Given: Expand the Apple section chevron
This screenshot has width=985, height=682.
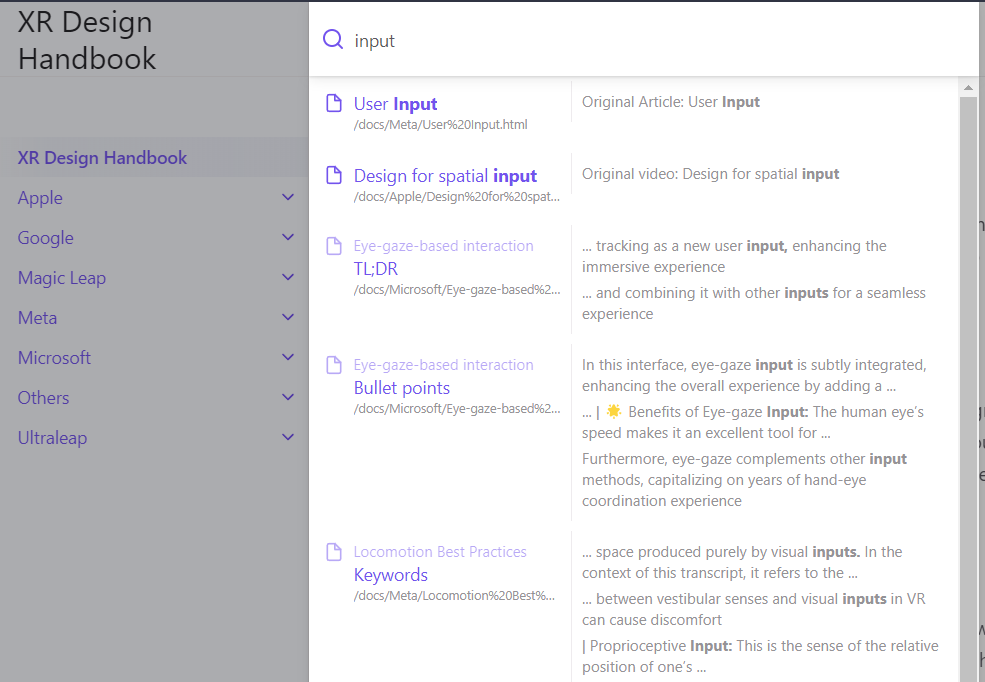Looking at the screenshot, I should 288,197.
